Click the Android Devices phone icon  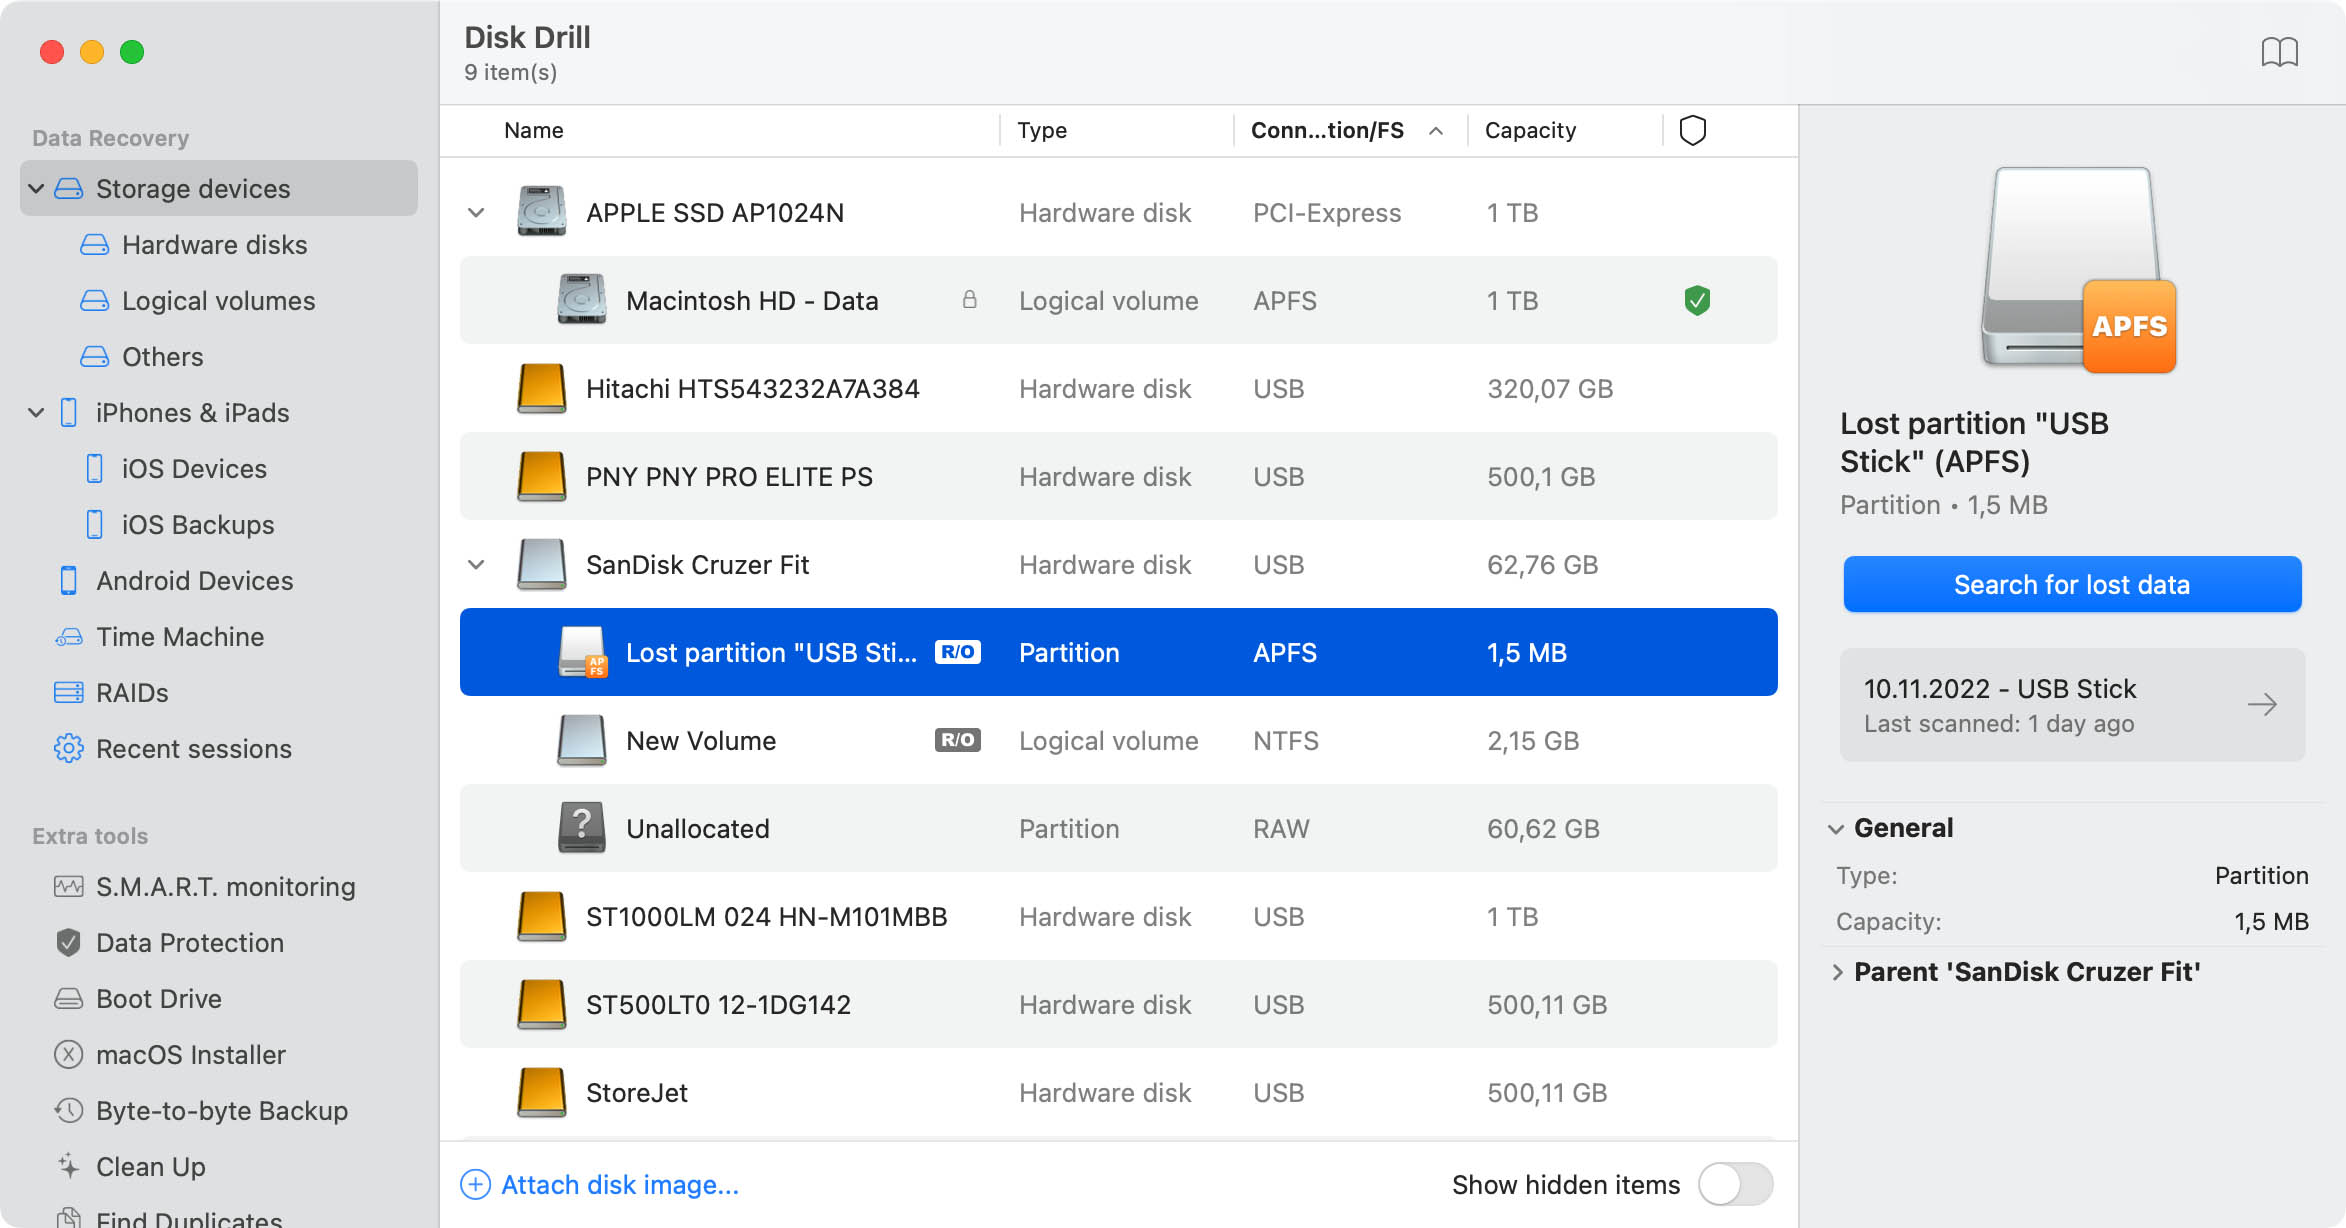tap(68, 581)
